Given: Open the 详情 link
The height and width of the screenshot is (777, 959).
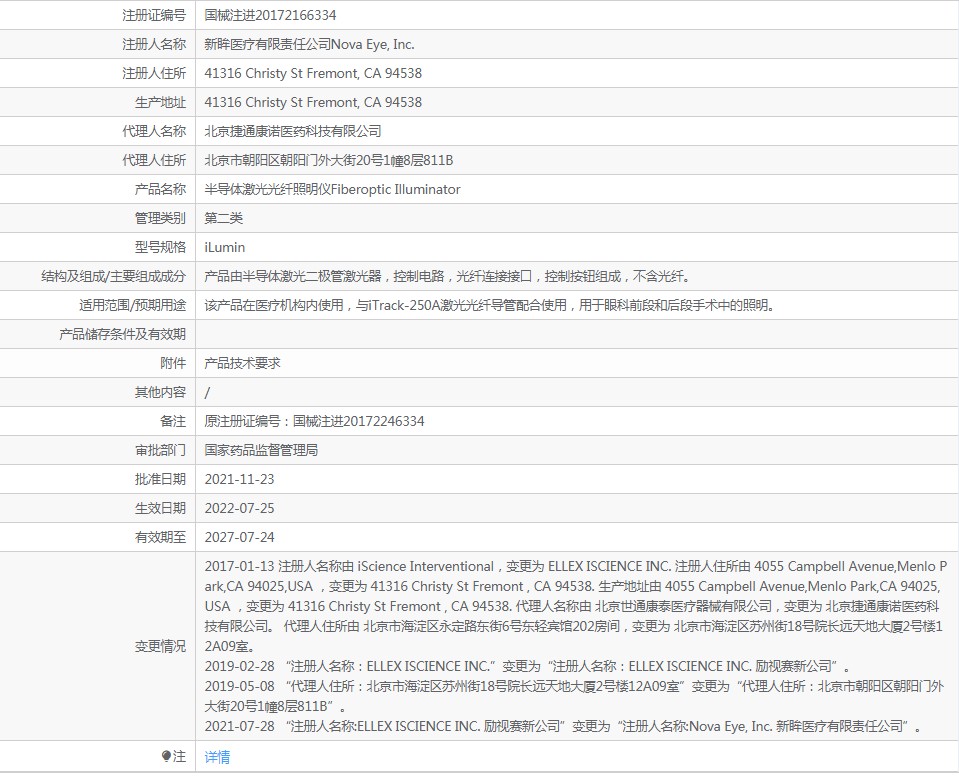Looking at the screenshot, I should (217, 757).
